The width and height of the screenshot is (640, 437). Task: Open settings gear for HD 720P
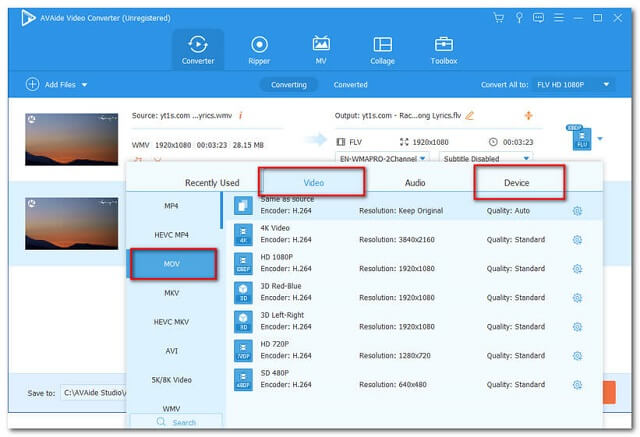577,356
